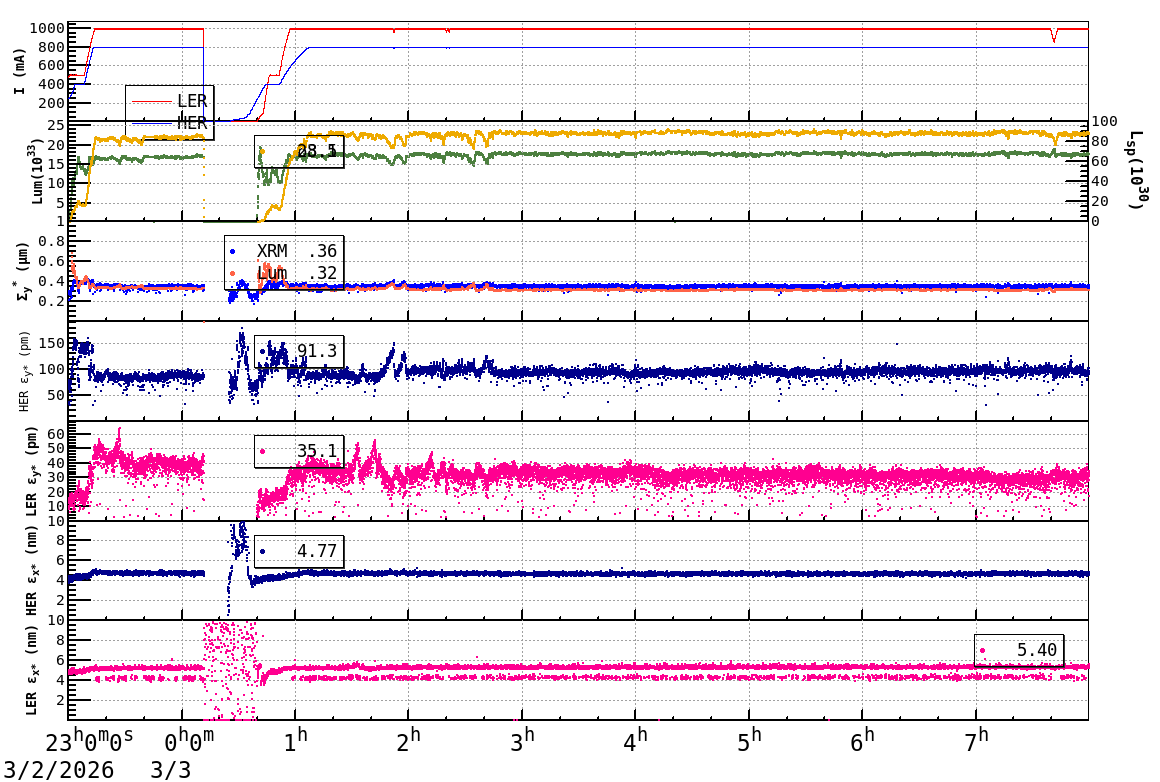Click the 91.3 value in HER εy* legend
The height and width of the screenshot is (782, 1160).
point(317,351)
